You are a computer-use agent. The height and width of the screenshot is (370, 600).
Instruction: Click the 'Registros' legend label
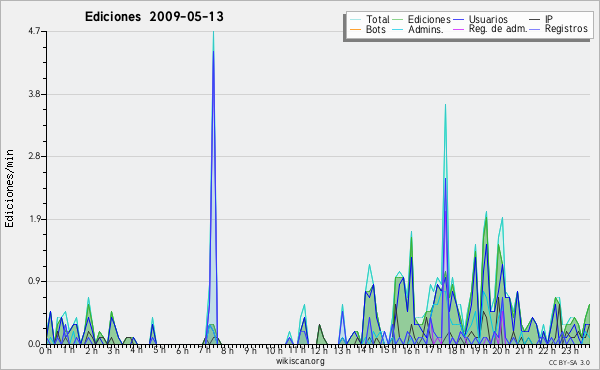pyautogui.click(x=566, y=29)
